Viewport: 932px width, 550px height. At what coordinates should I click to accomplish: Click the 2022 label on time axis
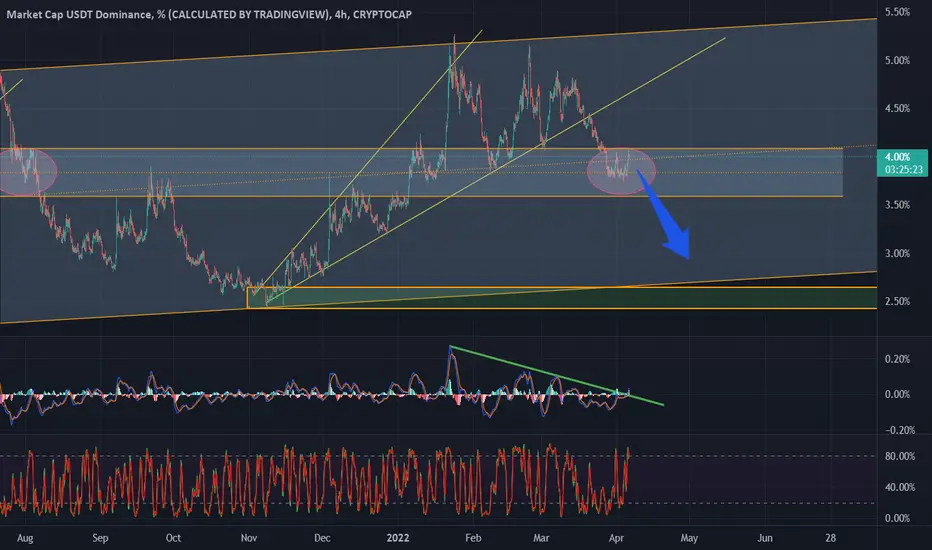pos(398,538)
